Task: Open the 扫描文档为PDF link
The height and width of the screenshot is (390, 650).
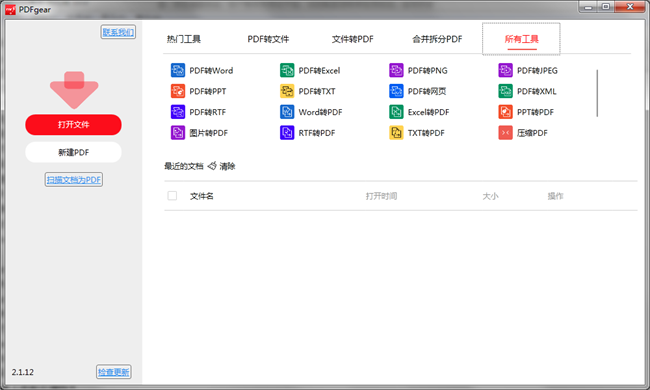Action: pos(74,179)
